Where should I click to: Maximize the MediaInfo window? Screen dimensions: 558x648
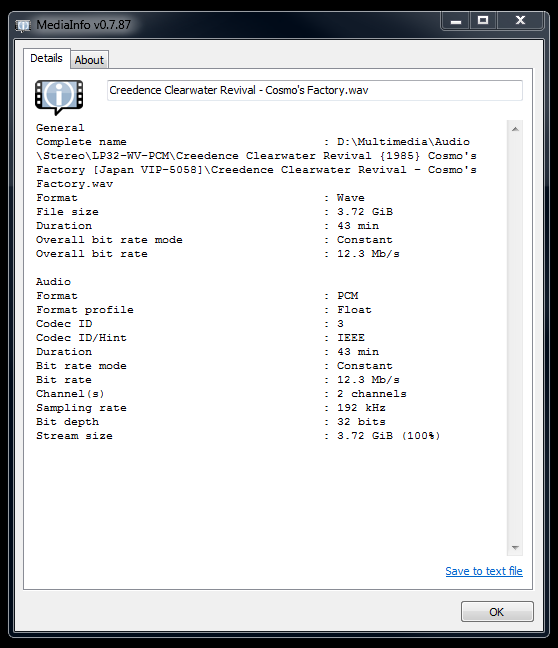tap(483, 21)
